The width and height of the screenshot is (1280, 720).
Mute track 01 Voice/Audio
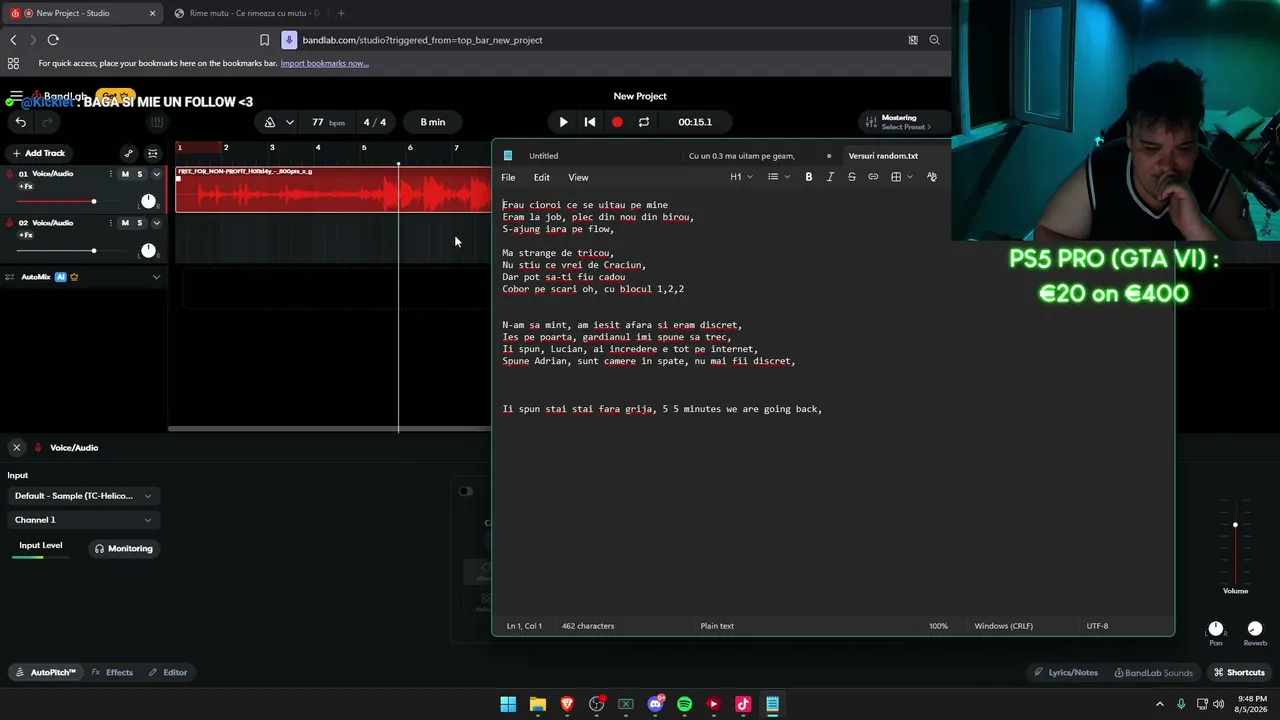125,174
